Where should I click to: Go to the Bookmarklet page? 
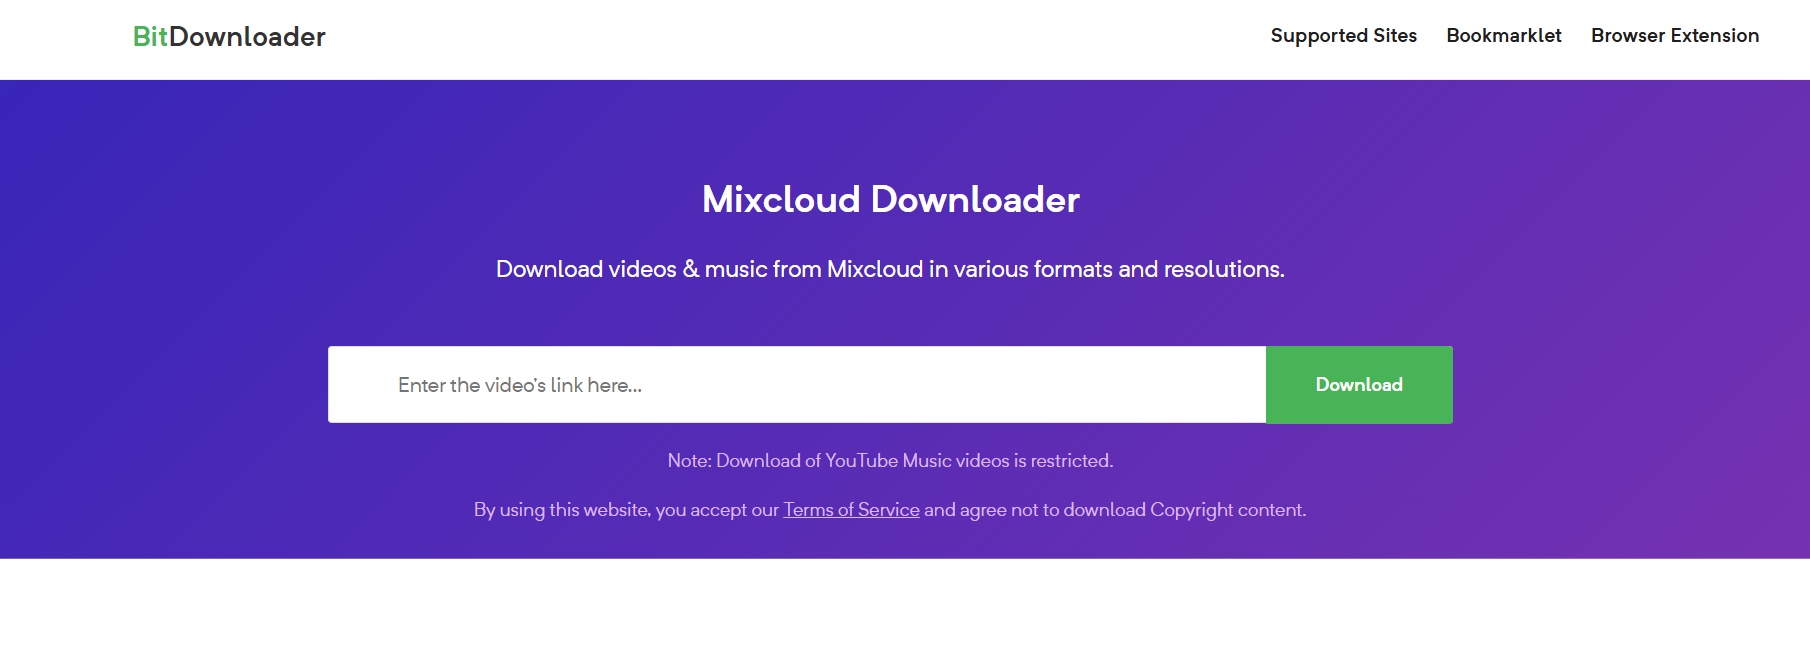[x=1503, y=36]
